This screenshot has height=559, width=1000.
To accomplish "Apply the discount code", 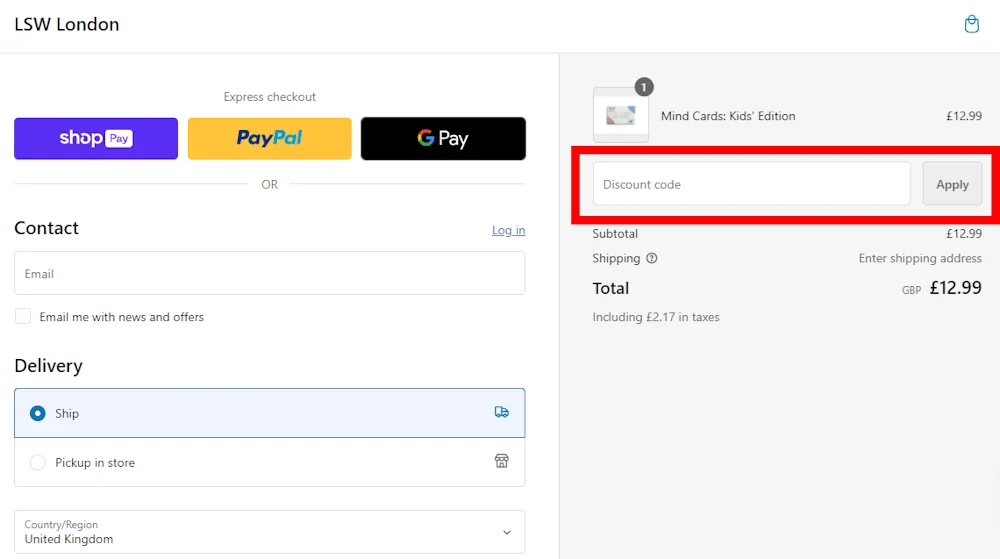I will [952, 184].
